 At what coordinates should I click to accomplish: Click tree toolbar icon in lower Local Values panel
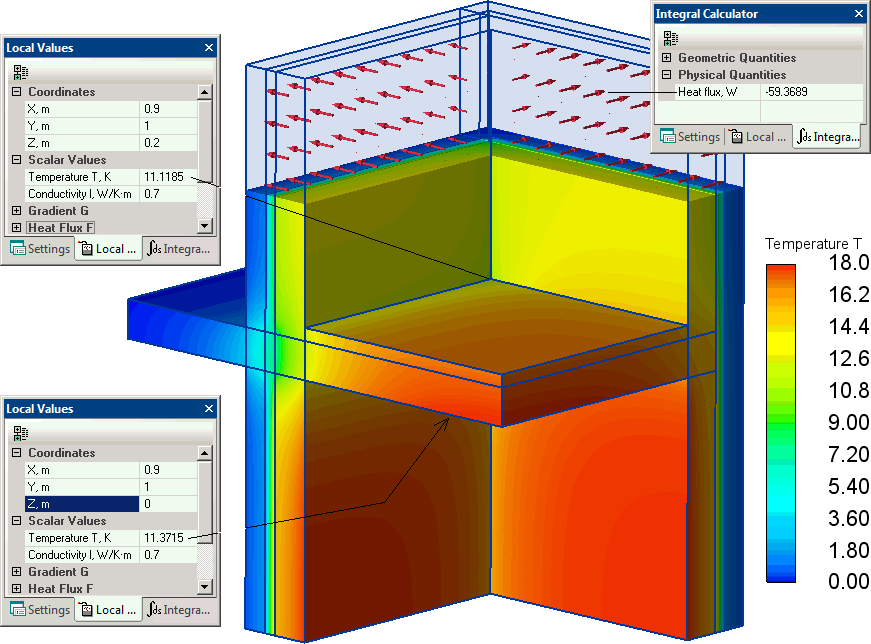[x=20, y=433]
